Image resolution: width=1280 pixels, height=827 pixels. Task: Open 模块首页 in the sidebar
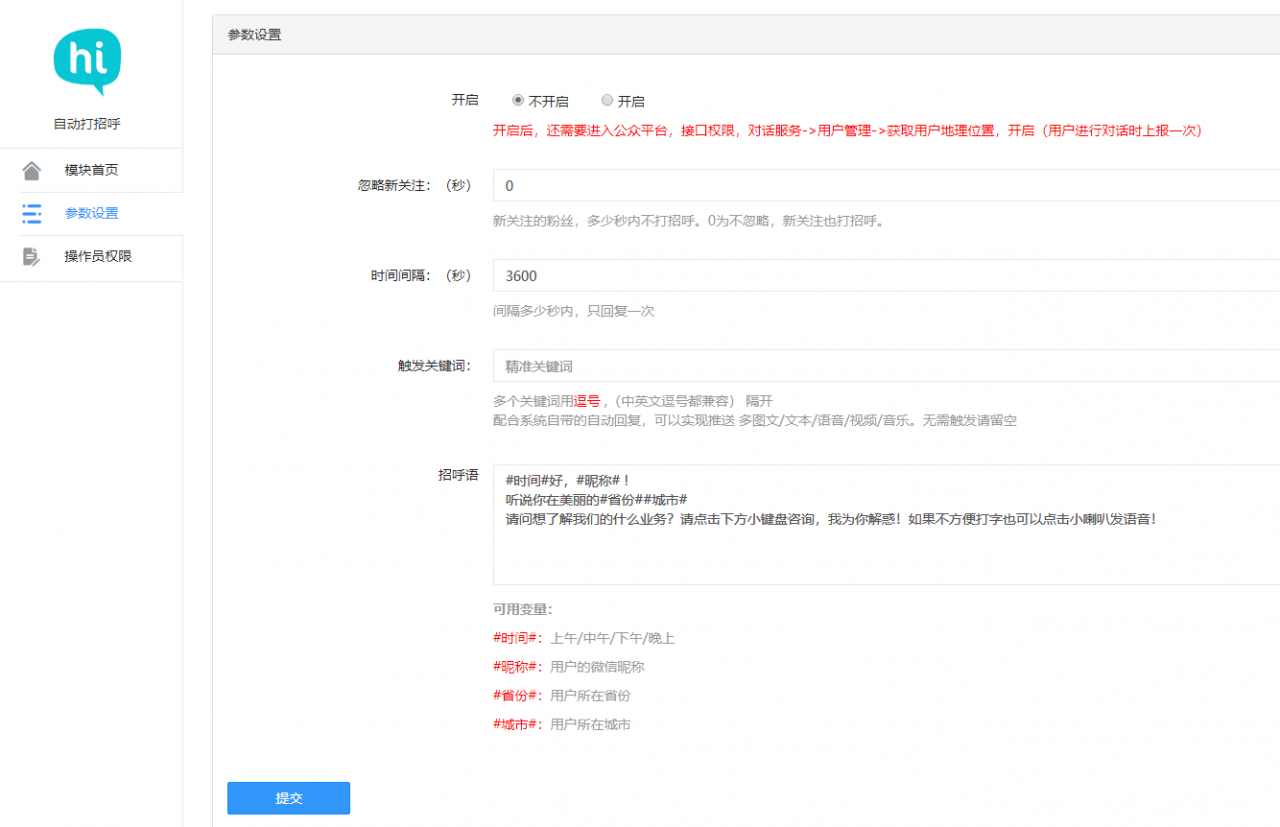(91, 170)
